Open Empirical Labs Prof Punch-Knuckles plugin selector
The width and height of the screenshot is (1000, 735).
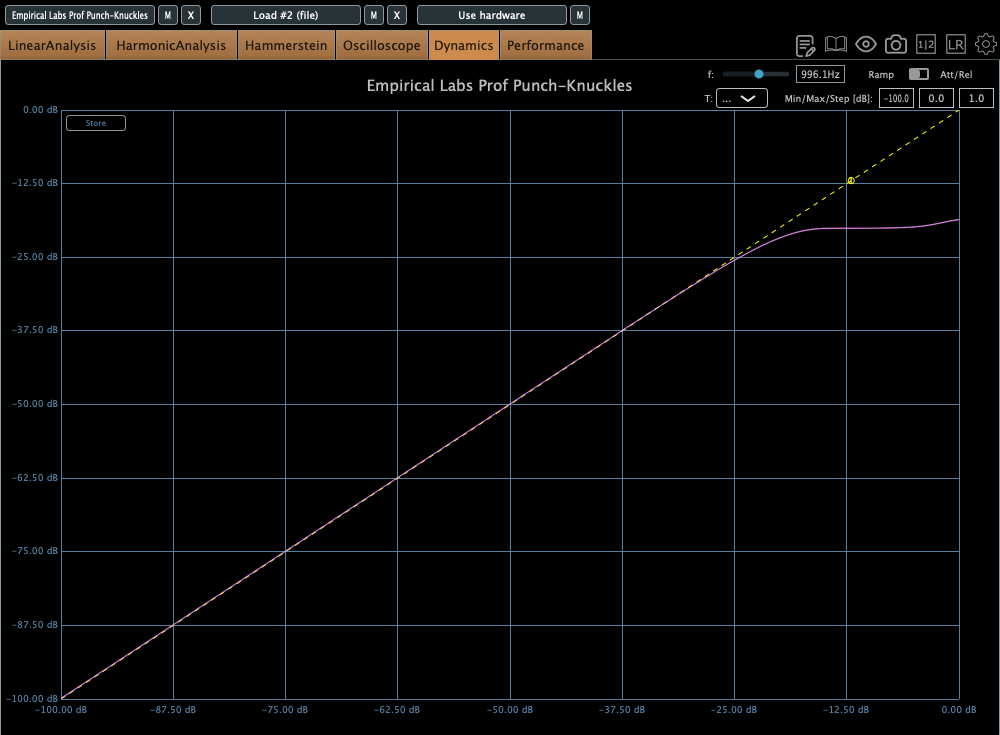coord(79,15)
